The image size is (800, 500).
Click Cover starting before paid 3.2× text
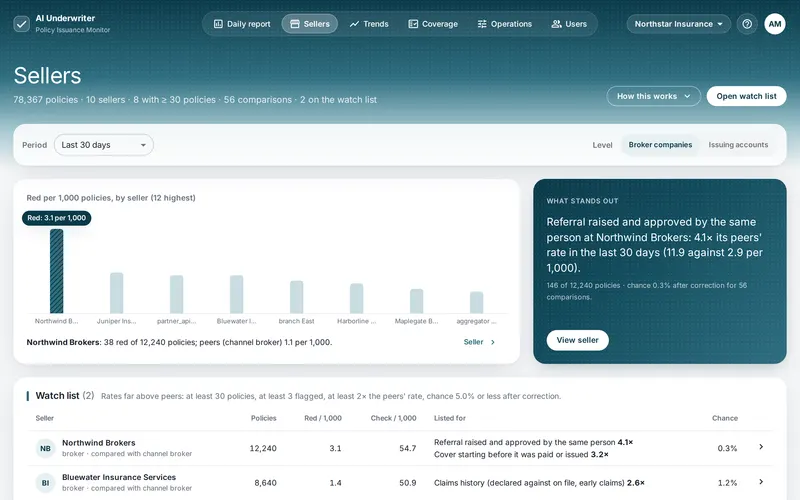pyautogui.click(x=521, y=455)
